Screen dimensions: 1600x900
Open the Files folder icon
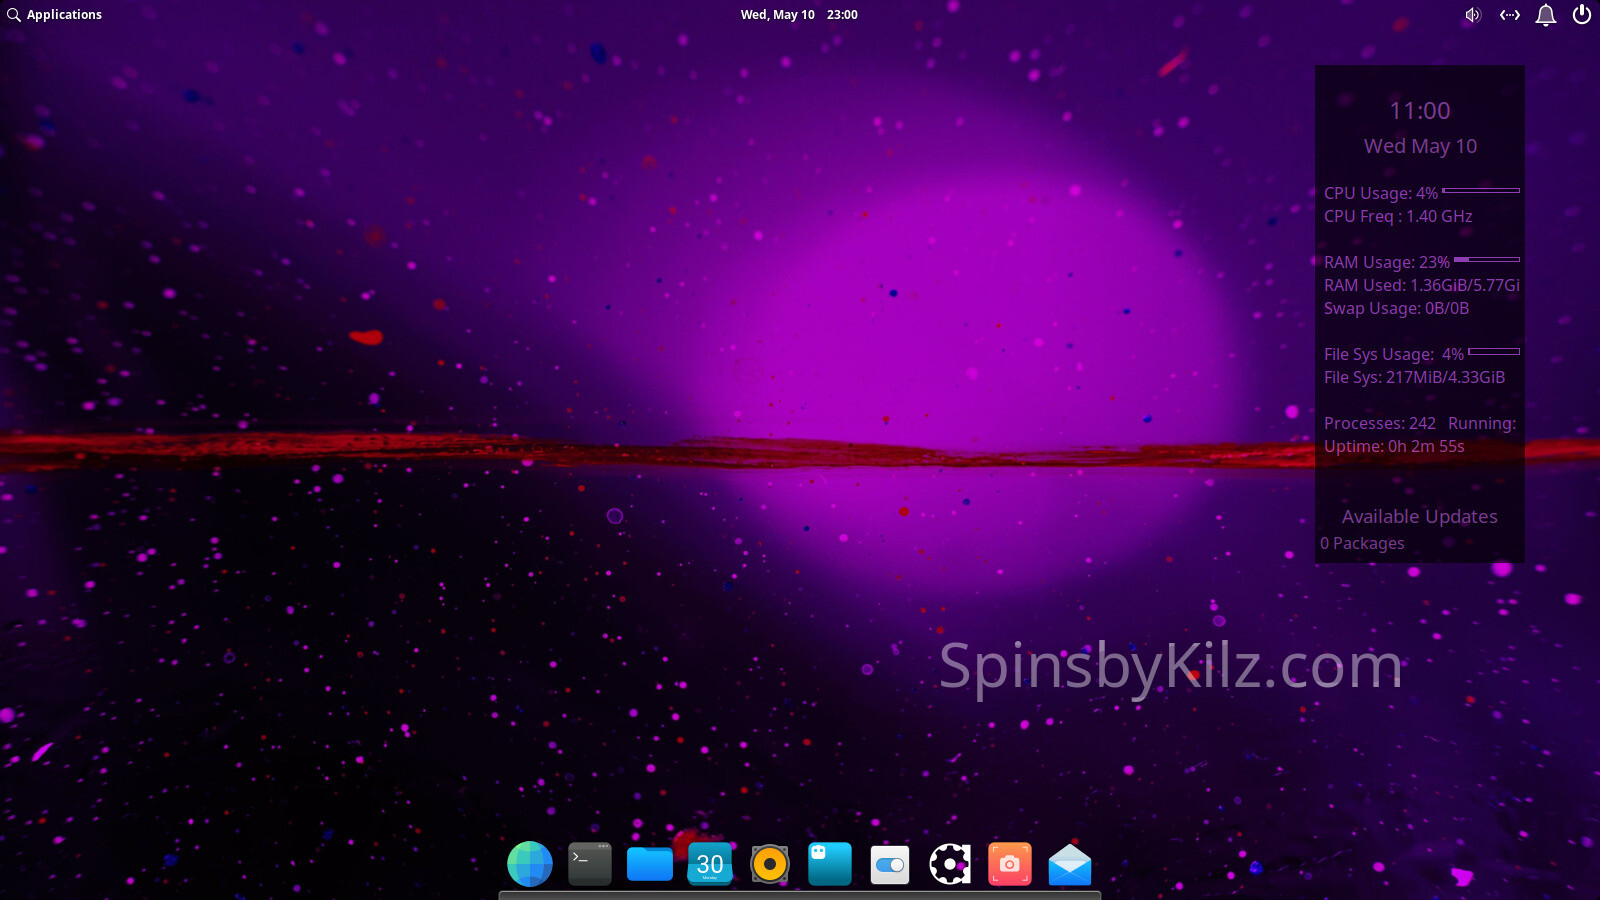pos(650,864)
